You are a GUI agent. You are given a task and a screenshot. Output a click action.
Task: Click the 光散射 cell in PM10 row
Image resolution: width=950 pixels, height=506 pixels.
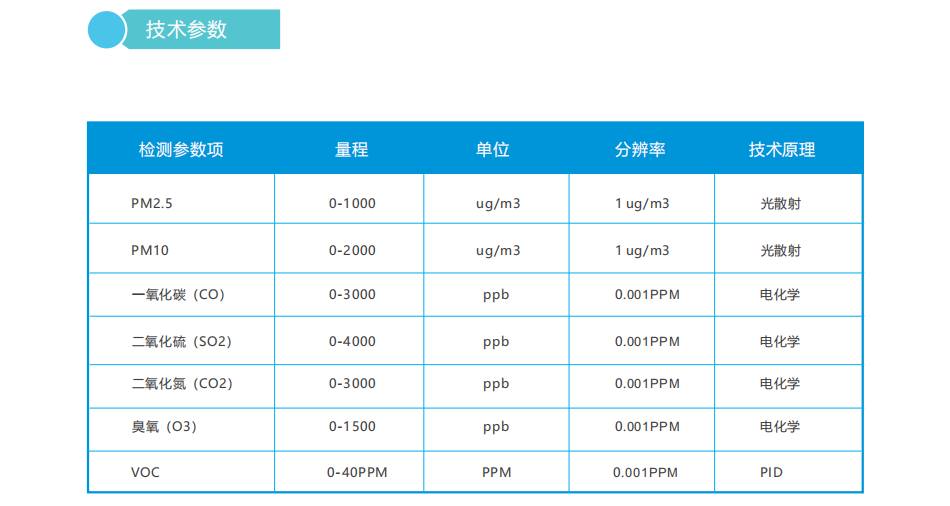coord(780,250)
